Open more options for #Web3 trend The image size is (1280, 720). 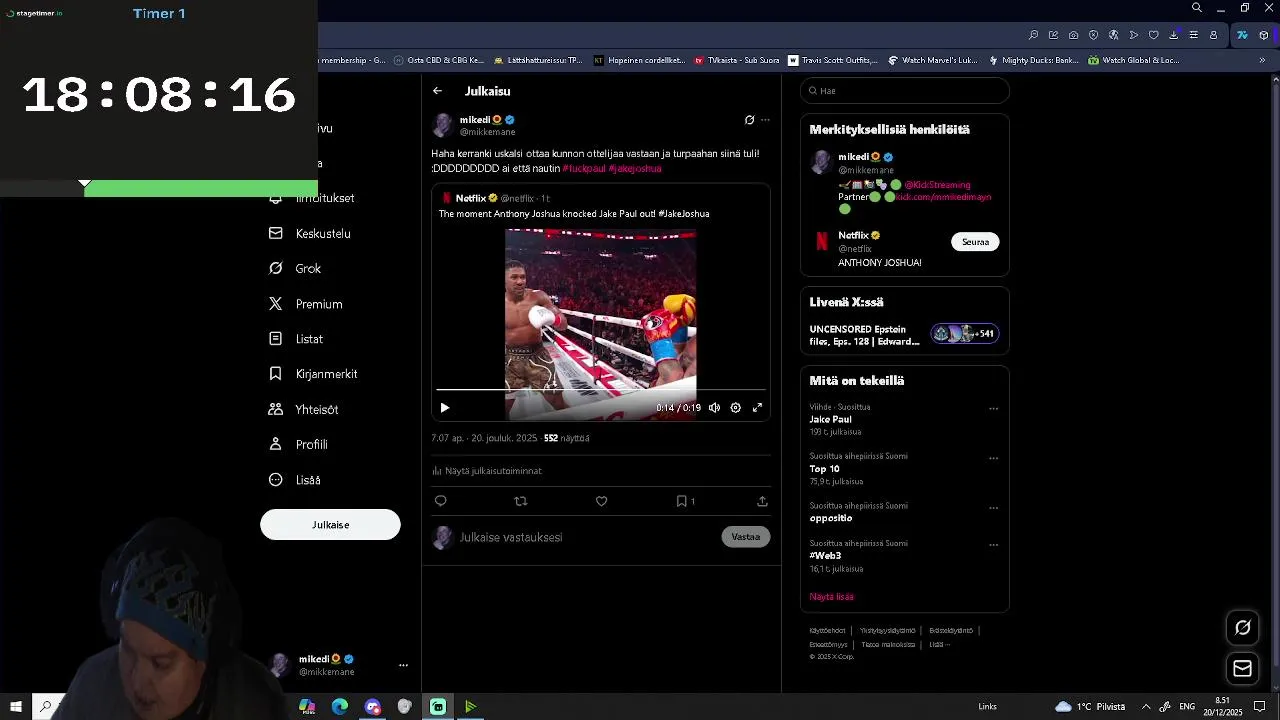[x=993, y=545]
